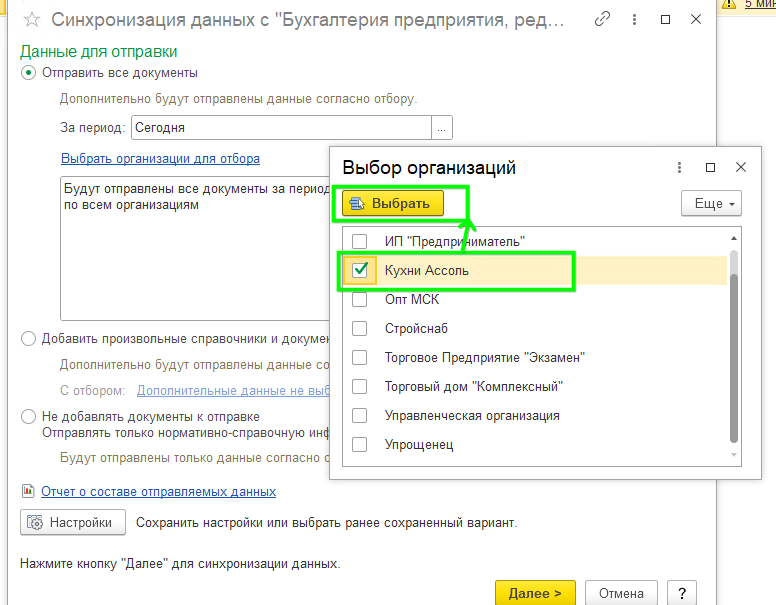Check the Опт МСК checkbox

pos(359,299)
